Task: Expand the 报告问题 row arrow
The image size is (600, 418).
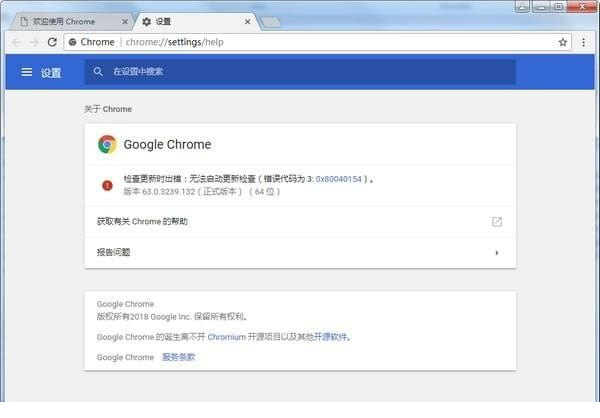Action: pyautogui.click(x=497, y=253)
